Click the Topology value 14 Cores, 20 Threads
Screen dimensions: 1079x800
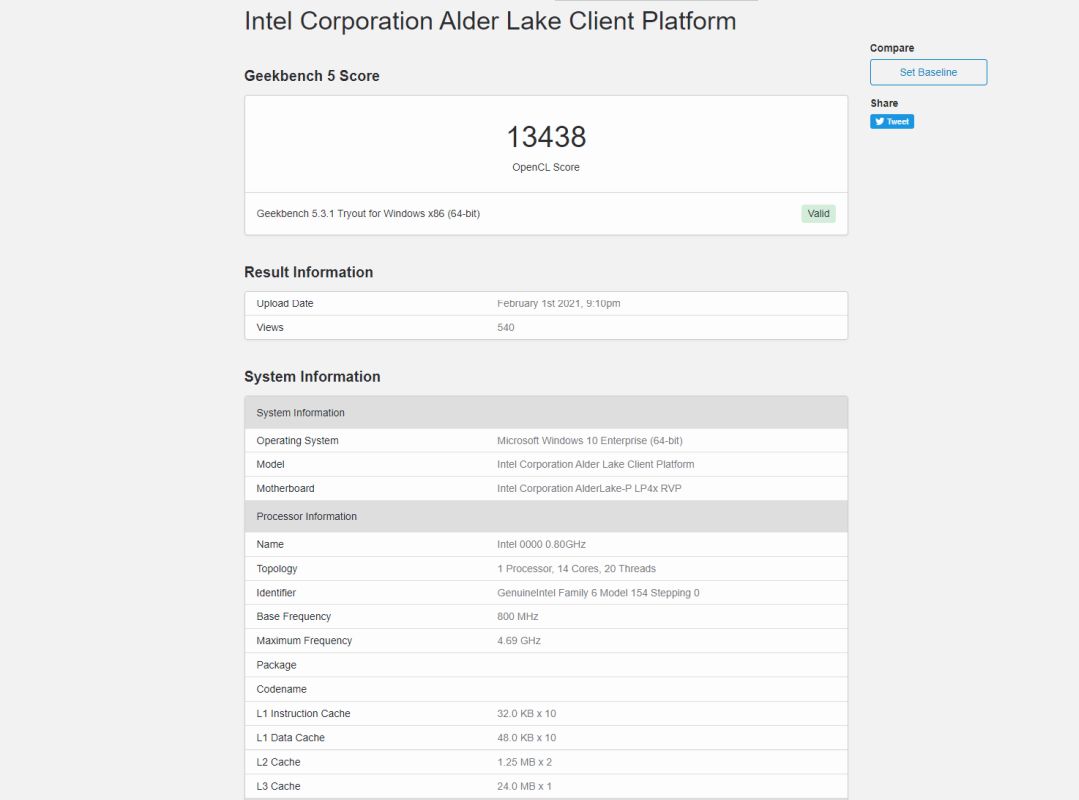click(x=577, y=568)
